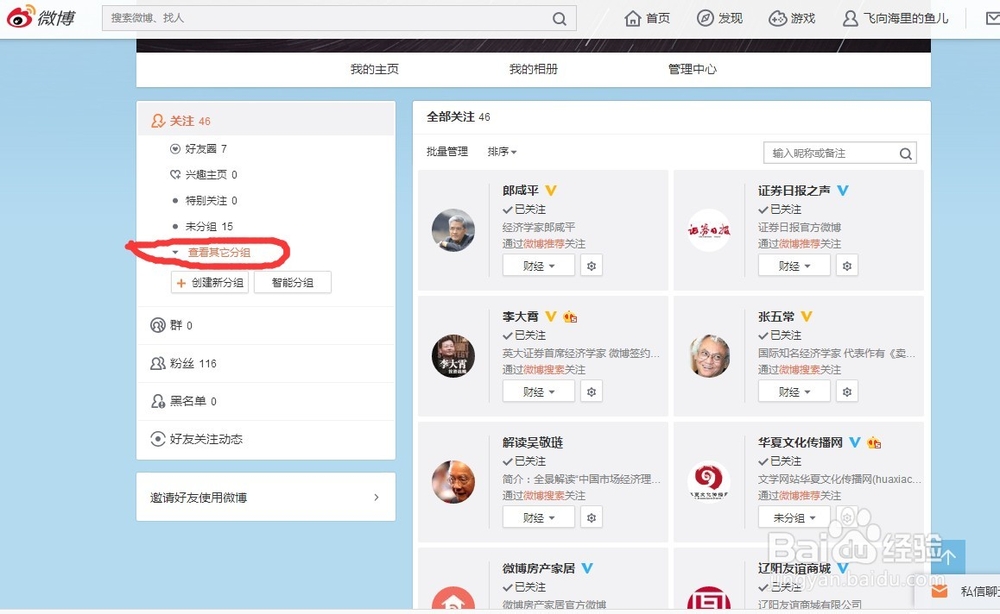Open the 飞向海里的鱼儿 user profile

895,18
